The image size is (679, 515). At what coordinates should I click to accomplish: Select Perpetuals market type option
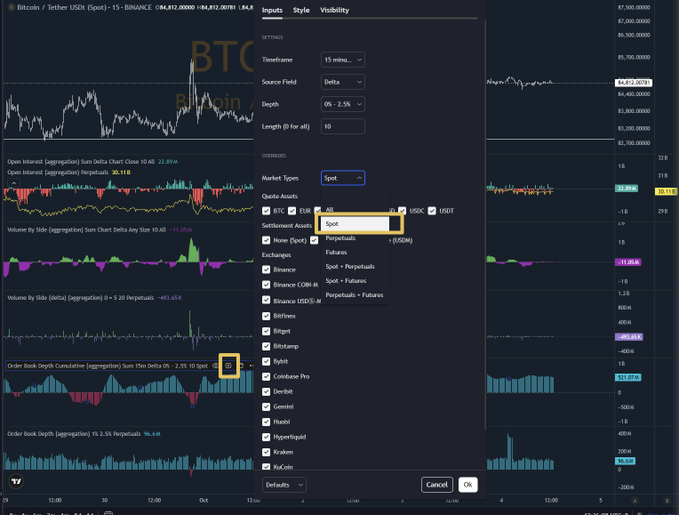355,238
